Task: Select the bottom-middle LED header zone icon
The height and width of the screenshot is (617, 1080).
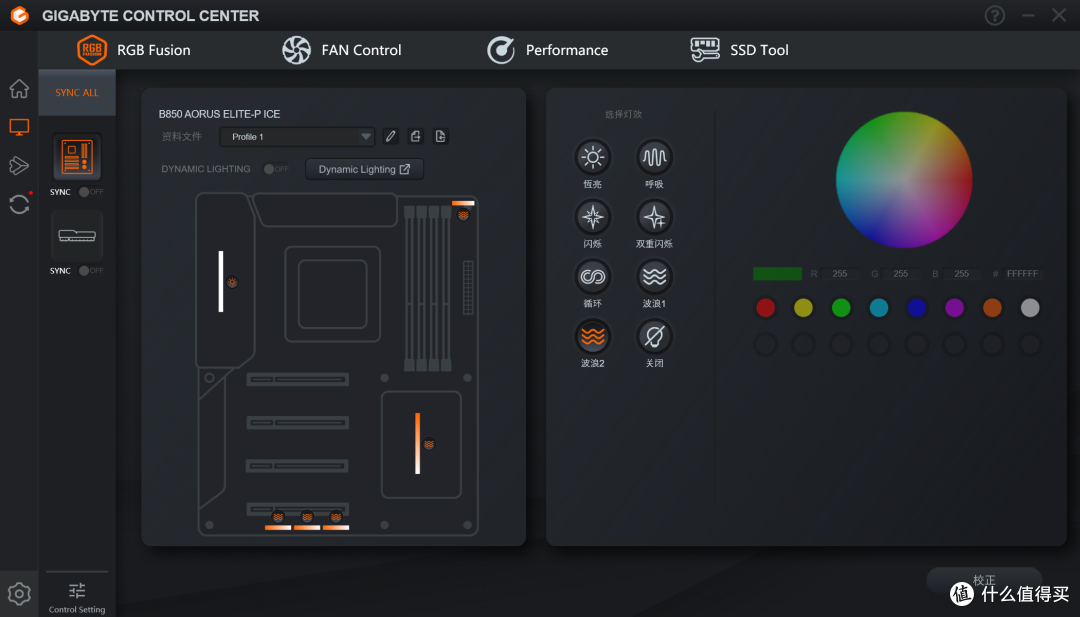Action: click(307, 516)
